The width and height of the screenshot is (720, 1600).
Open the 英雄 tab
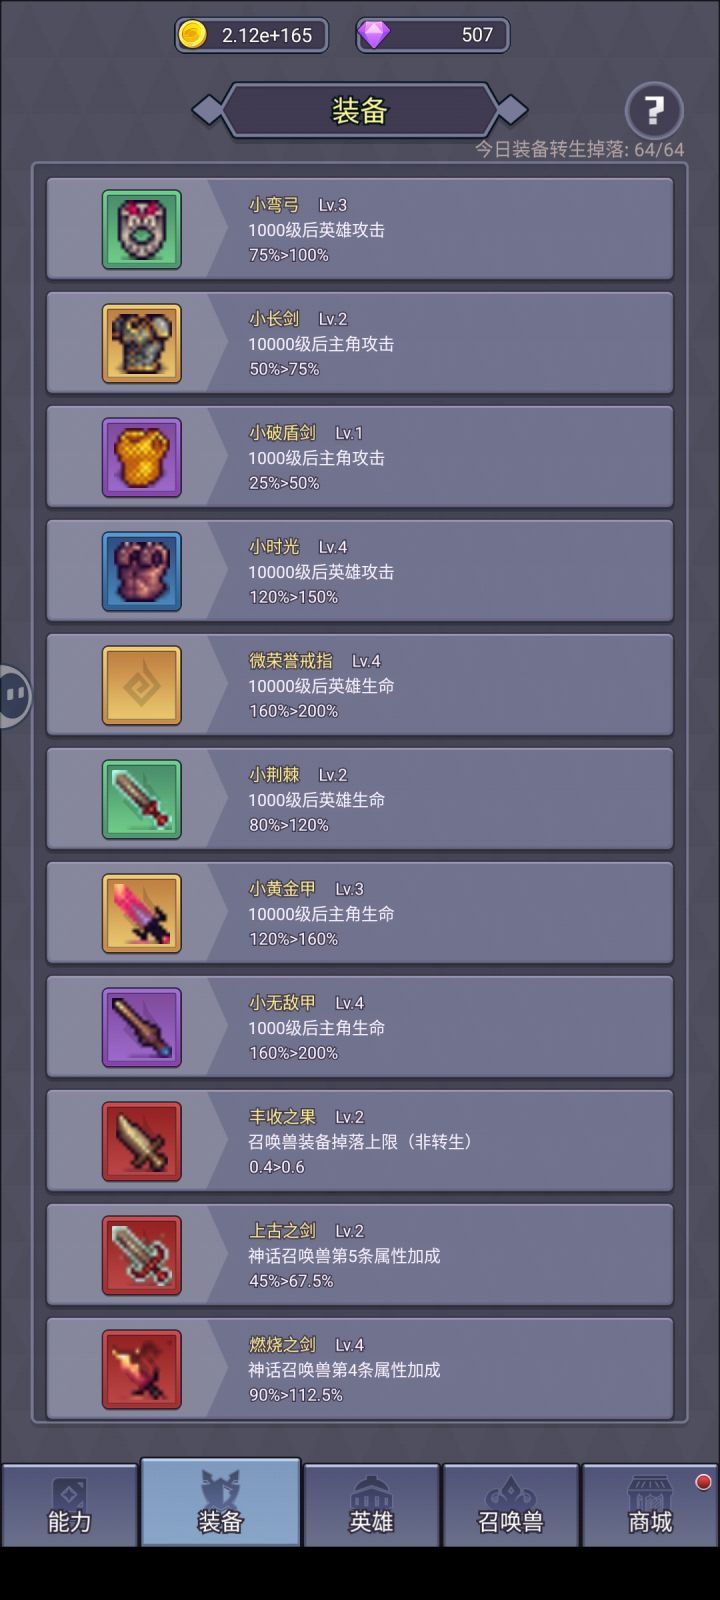(371, 1505)
